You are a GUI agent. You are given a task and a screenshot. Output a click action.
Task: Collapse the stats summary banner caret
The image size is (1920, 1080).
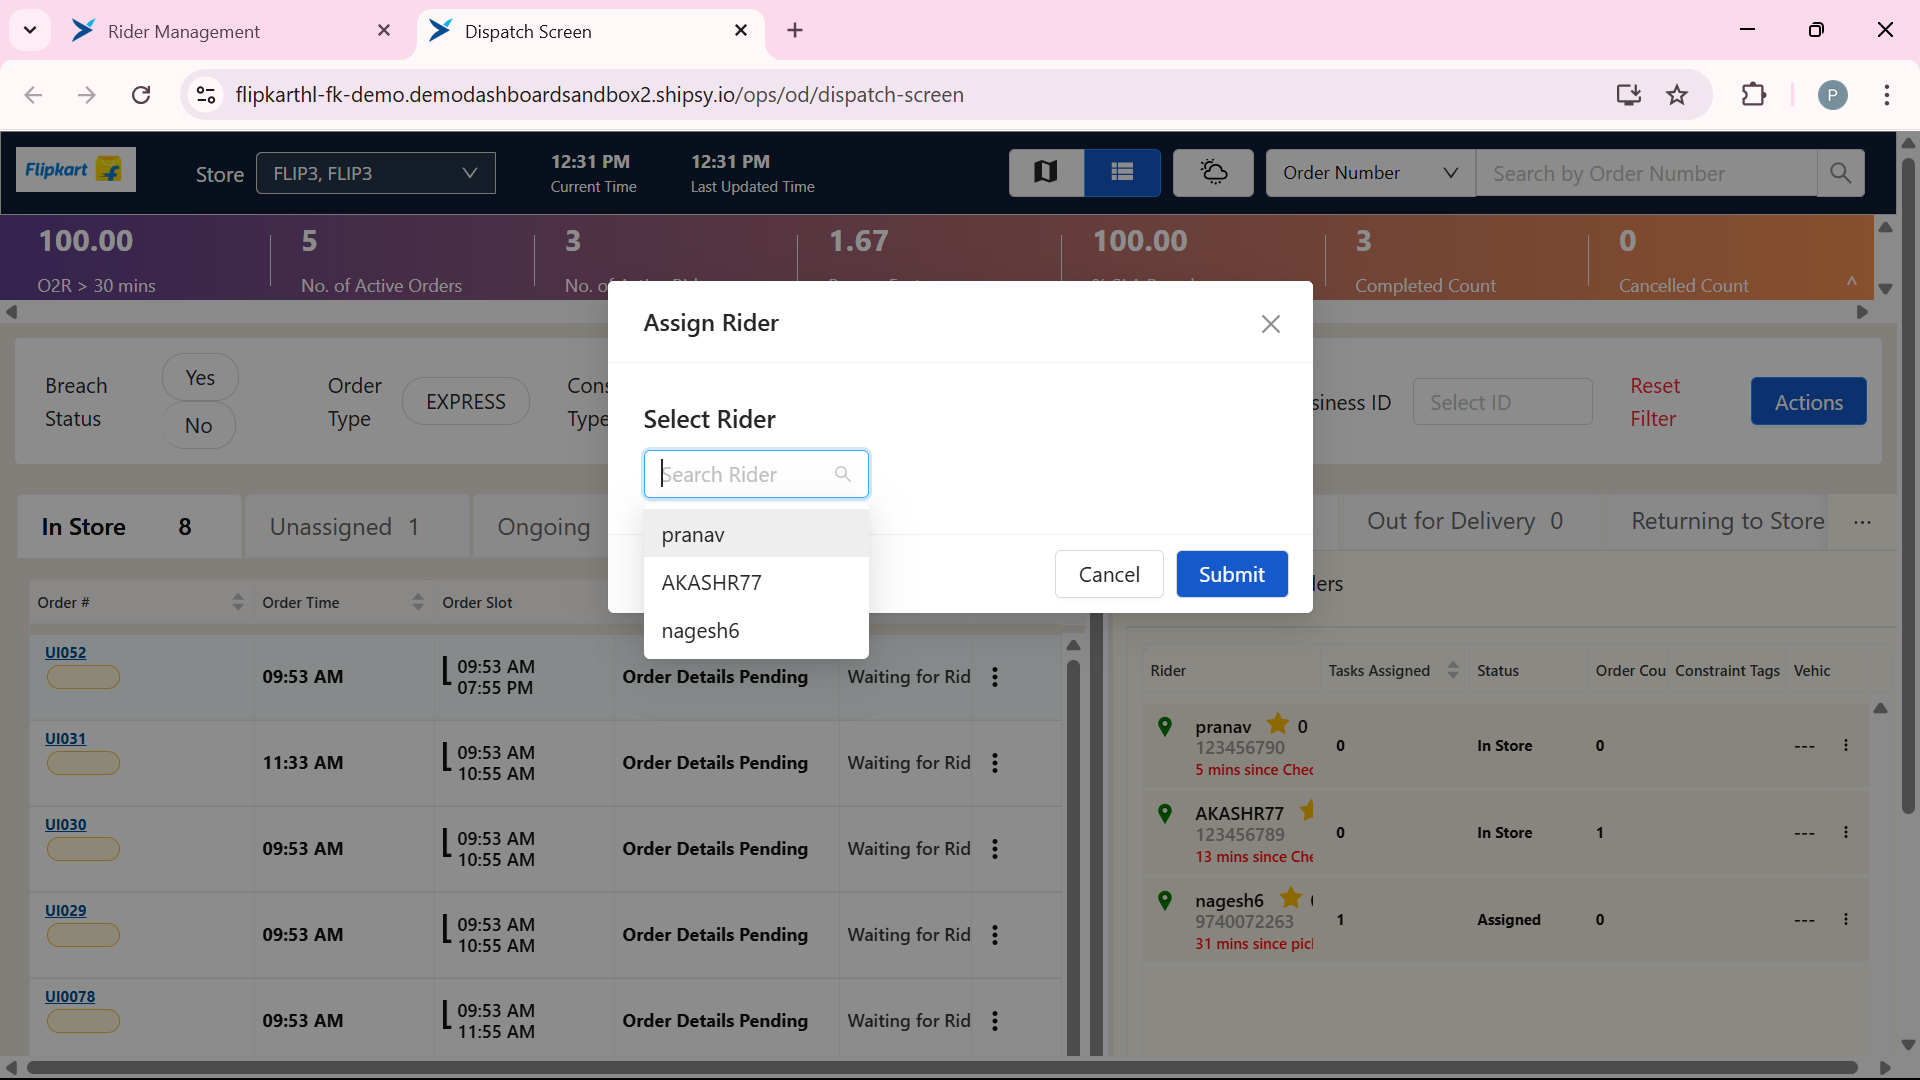coord(1851,282)
